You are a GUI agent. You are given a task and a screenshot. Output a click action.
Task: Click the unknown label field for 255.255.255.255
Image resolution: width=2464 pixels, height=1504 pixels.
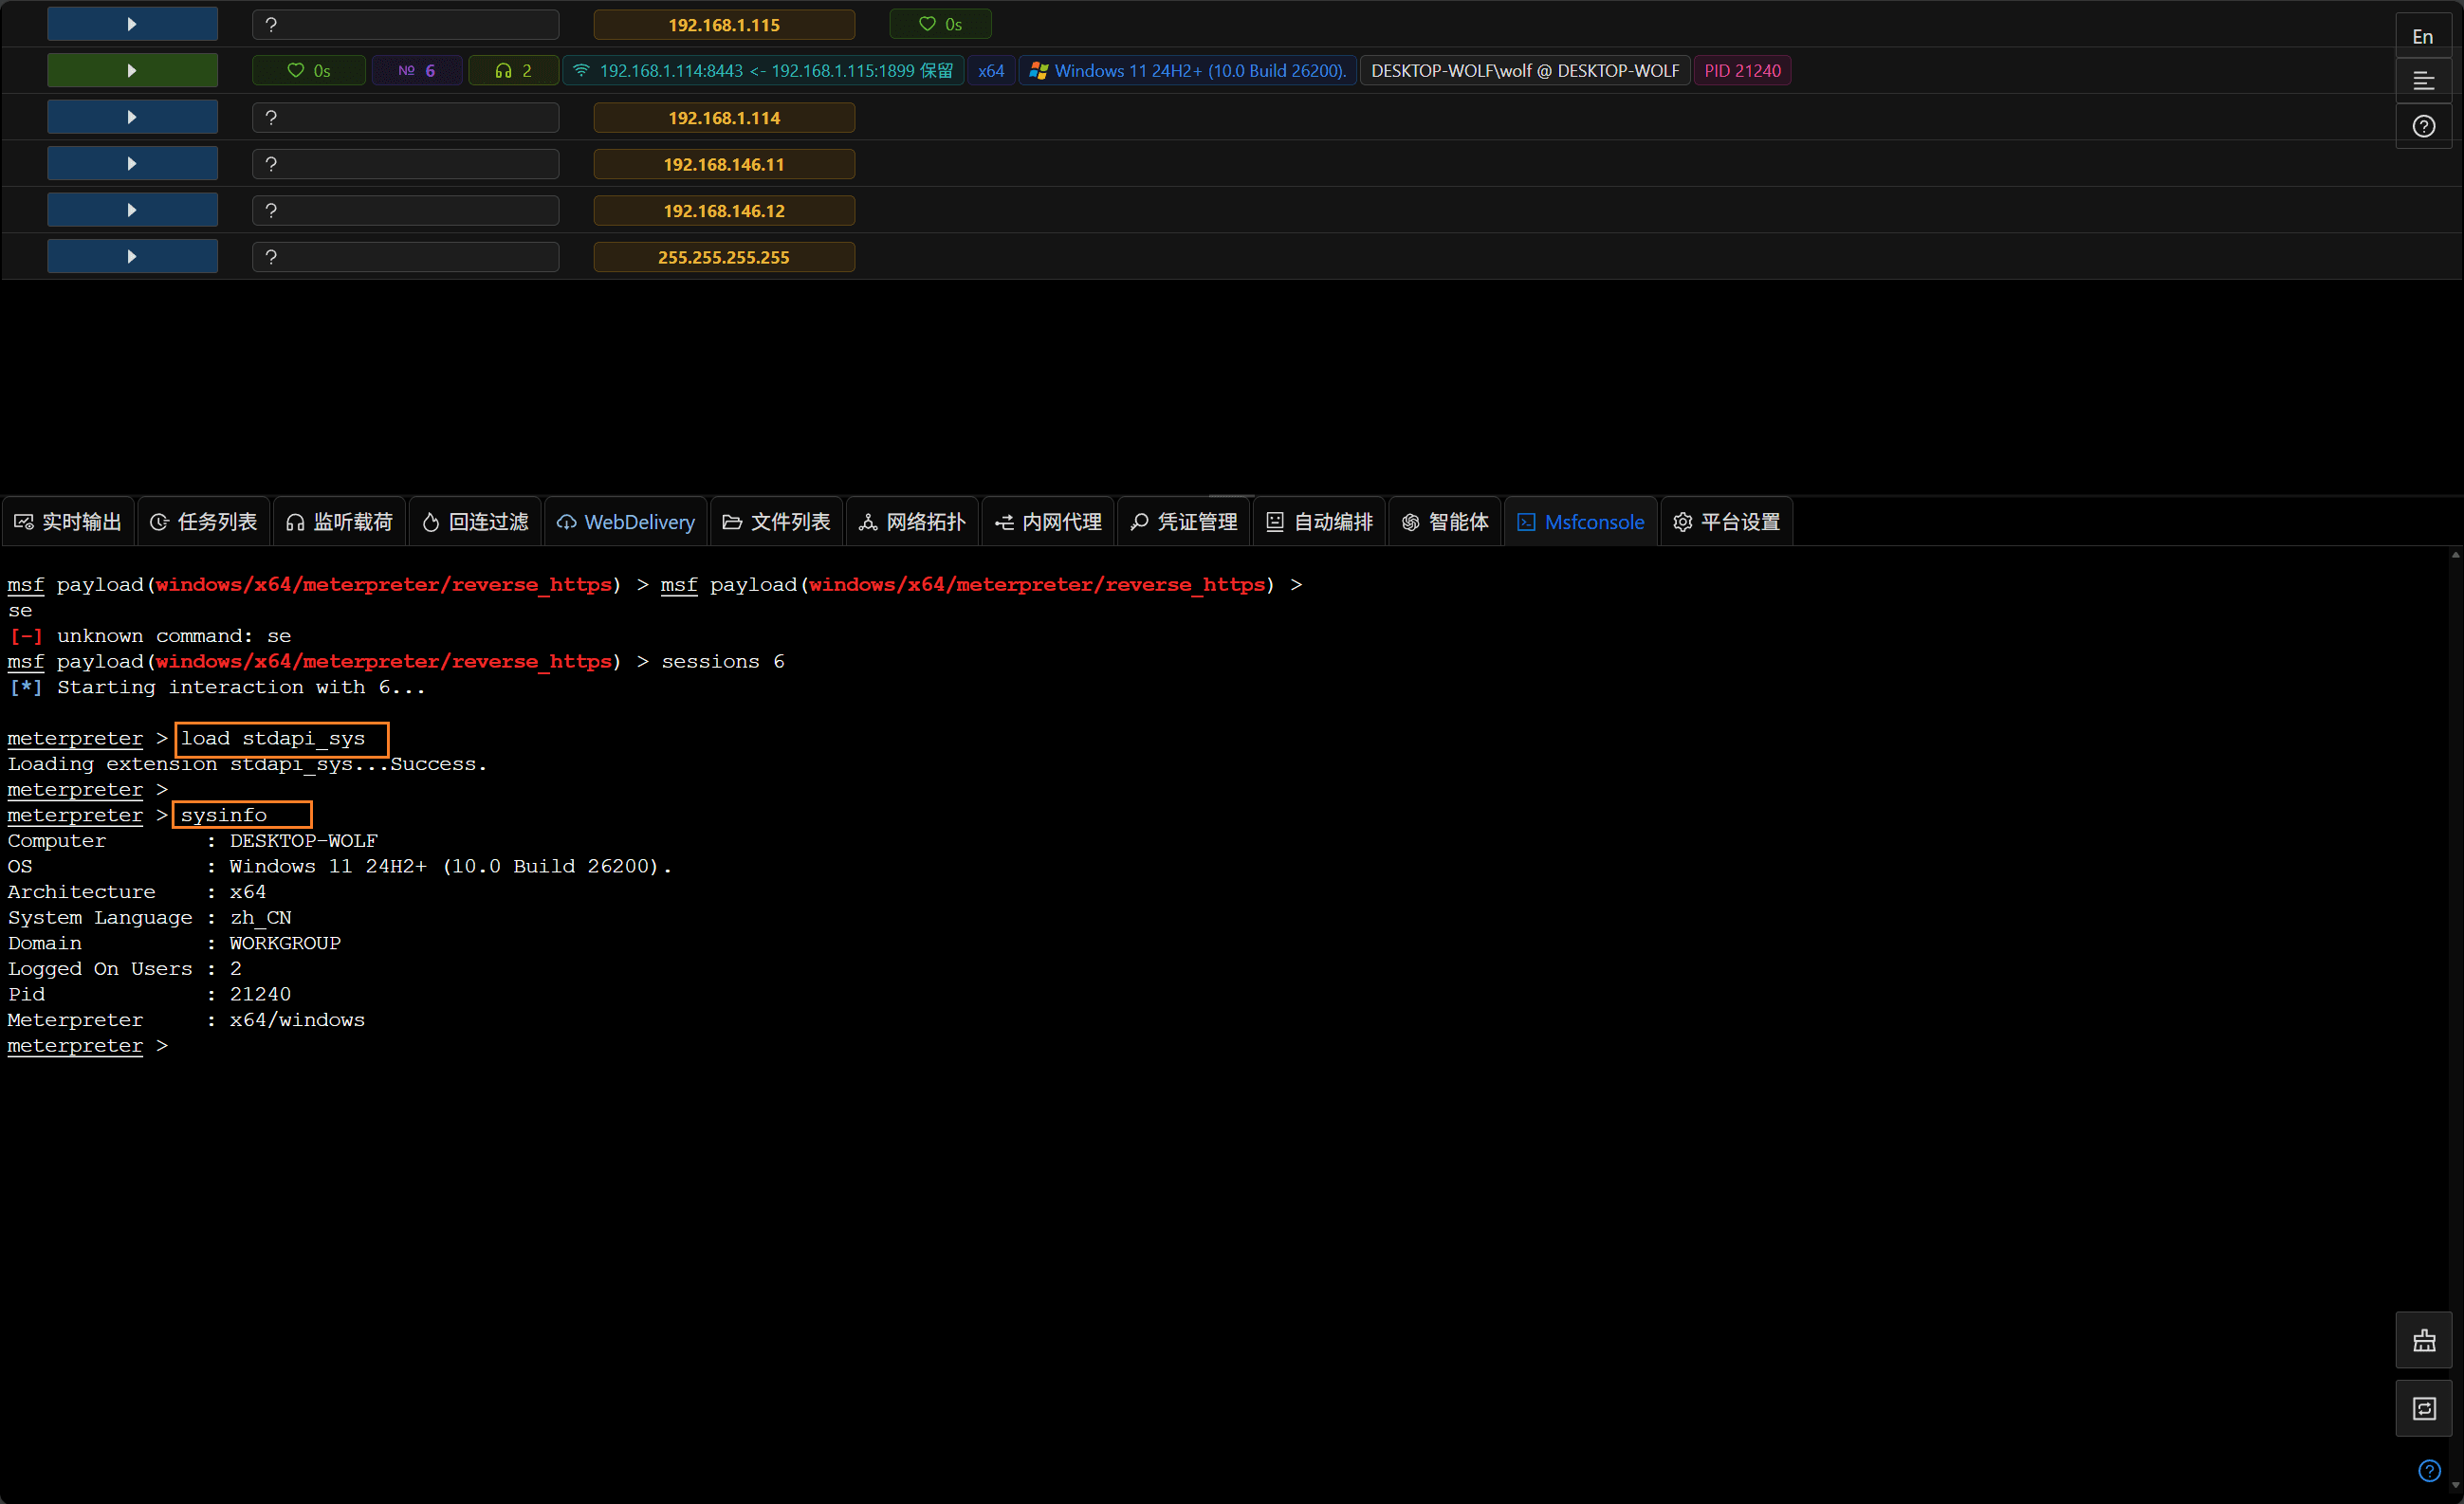pos(406,257)
